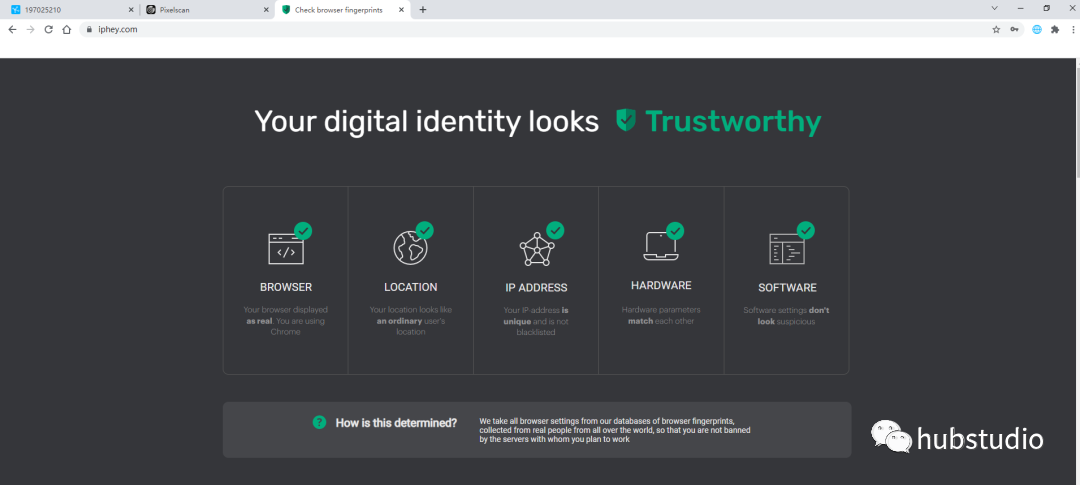Select the IP ADDRESS card heading
This screenshot has width=1080, height=485.
coord(536,288)
